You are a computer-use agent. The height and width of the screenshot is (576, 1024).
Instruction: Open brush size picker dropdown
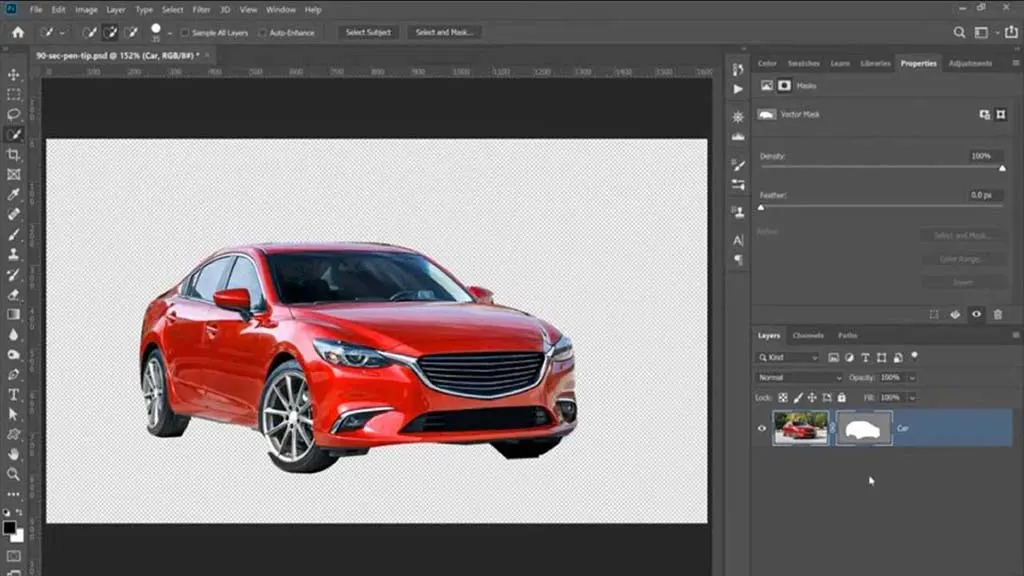coord(170,33)
